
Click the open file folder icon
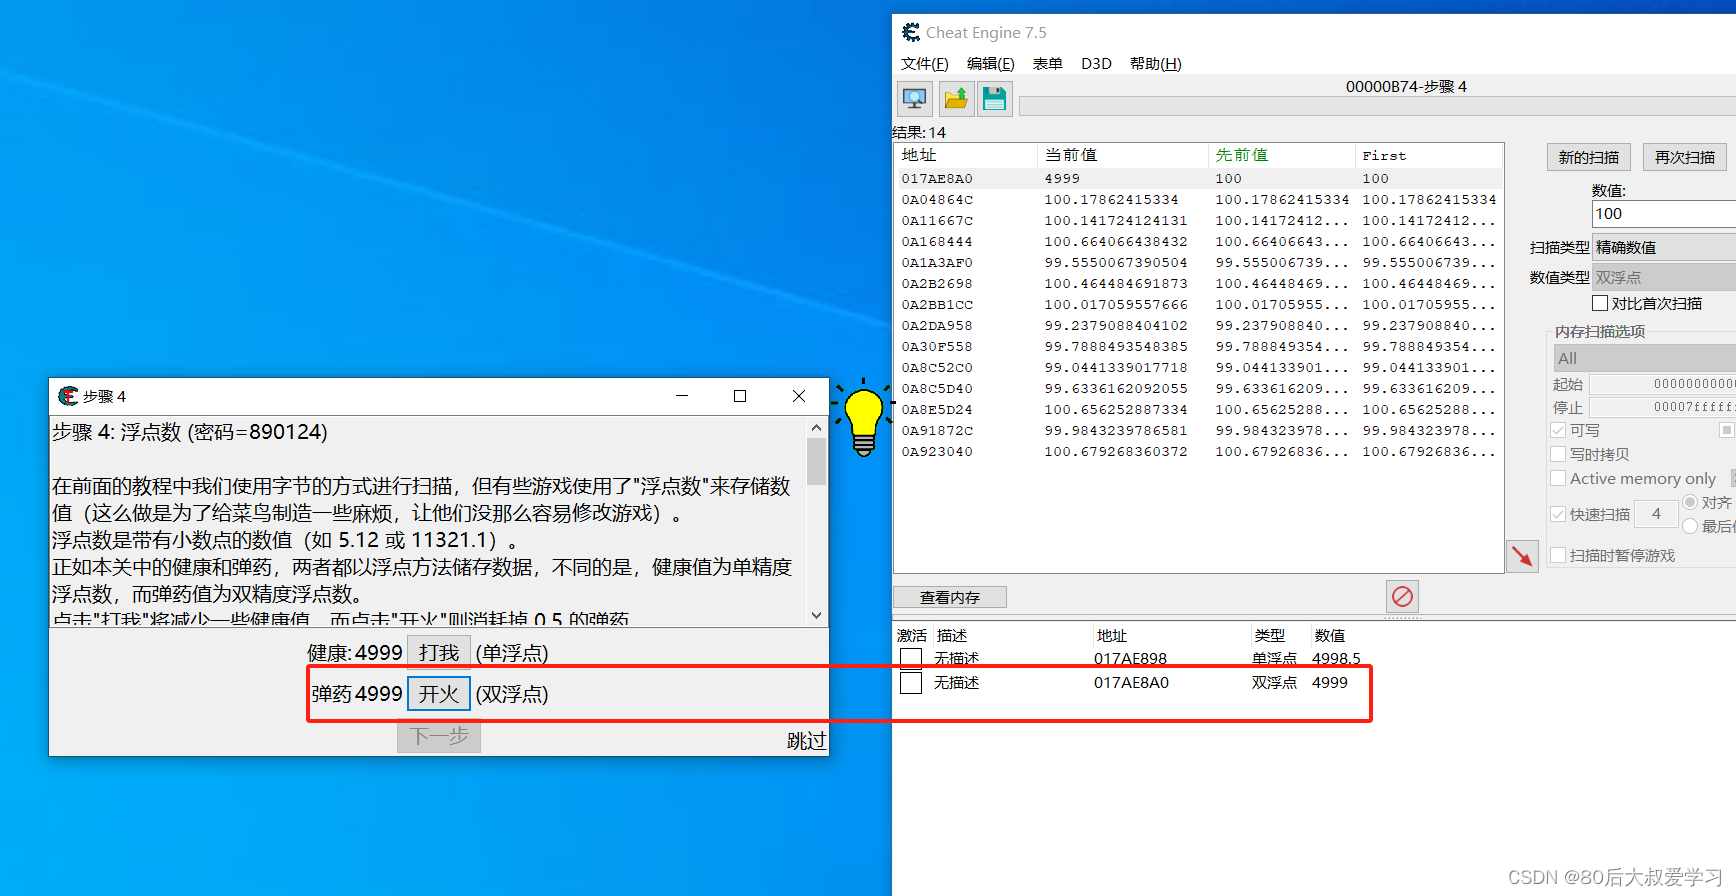(955, 99)
